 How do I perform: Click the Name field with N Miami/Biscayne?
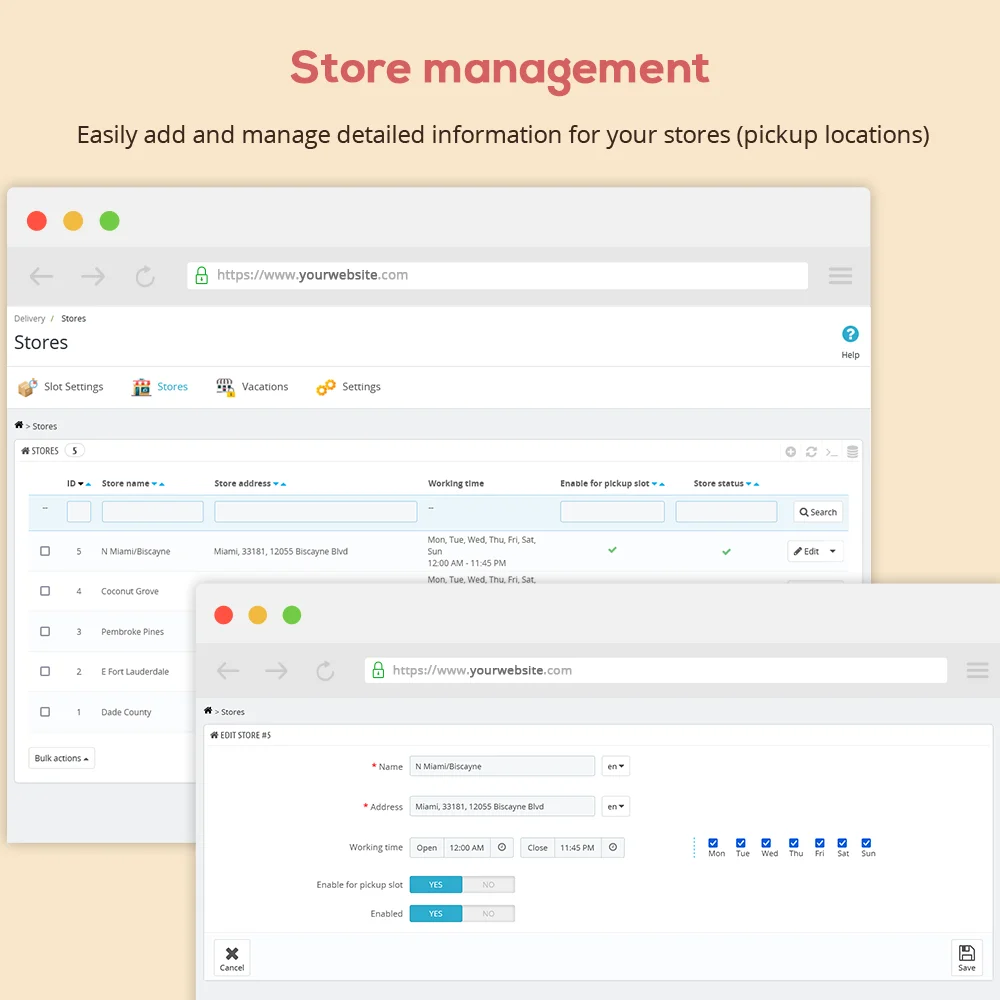(x=503, y=767)
